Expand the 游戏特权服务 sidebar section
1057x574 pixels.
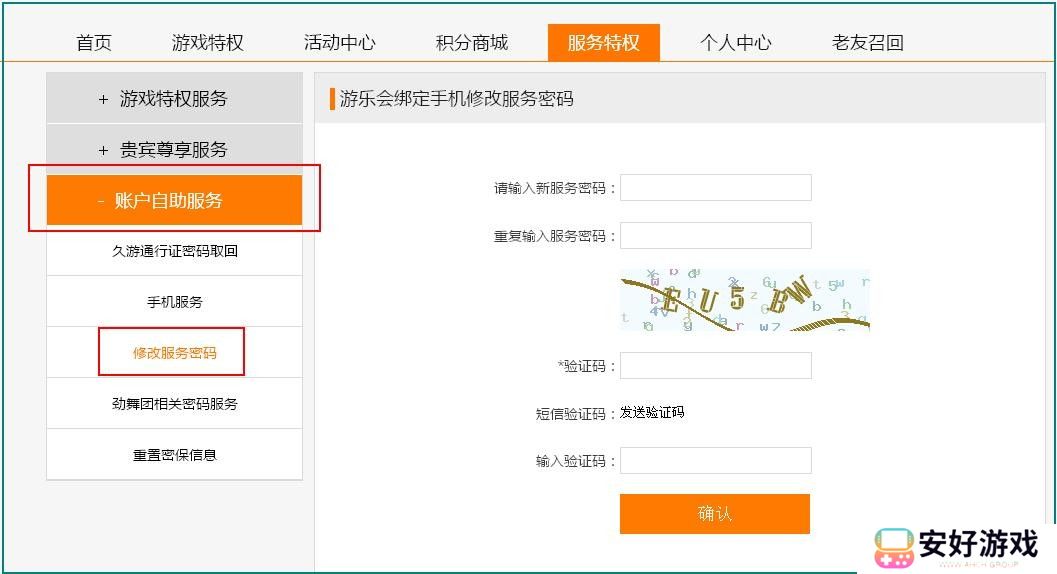click(174, 98)
